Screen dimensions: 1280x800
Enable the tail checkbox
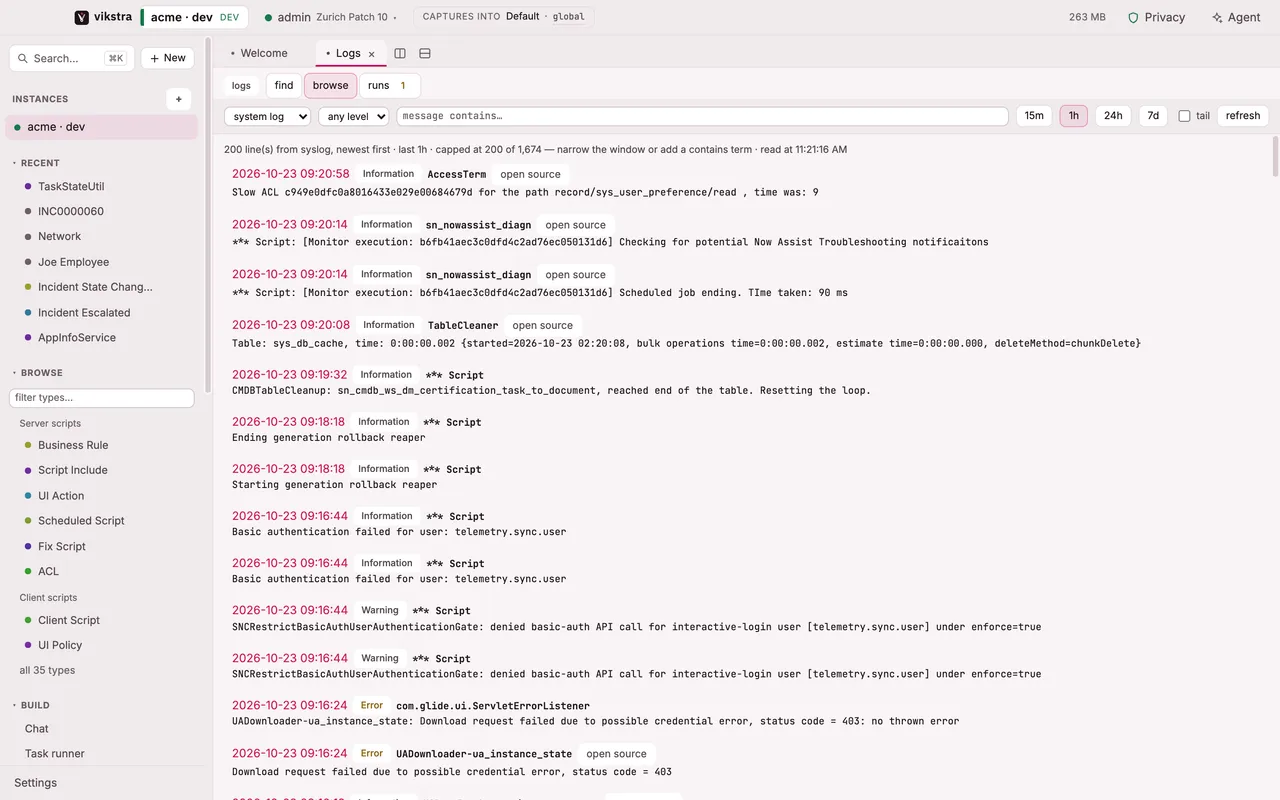[1184, 116]
